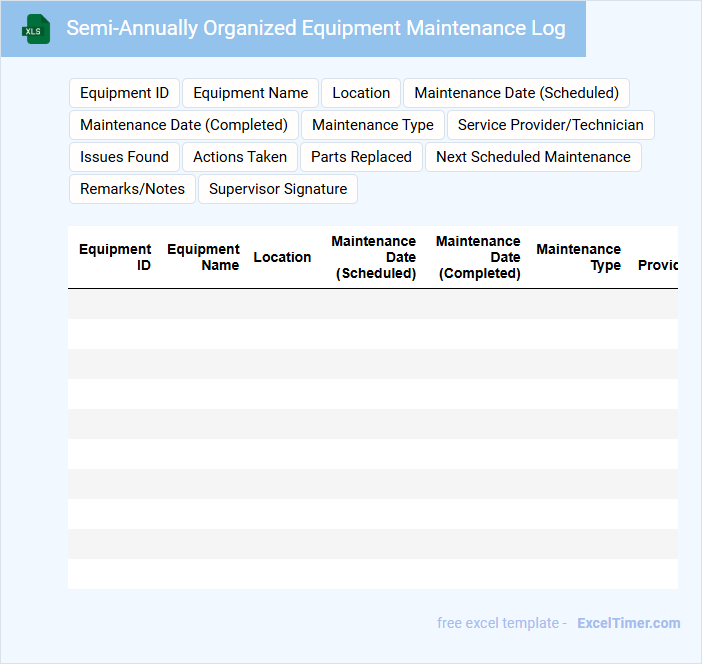The height and width of the screenshot is (664, 702).
Task: Open the Remarks/Notes tag
Action: click(132, 189)
